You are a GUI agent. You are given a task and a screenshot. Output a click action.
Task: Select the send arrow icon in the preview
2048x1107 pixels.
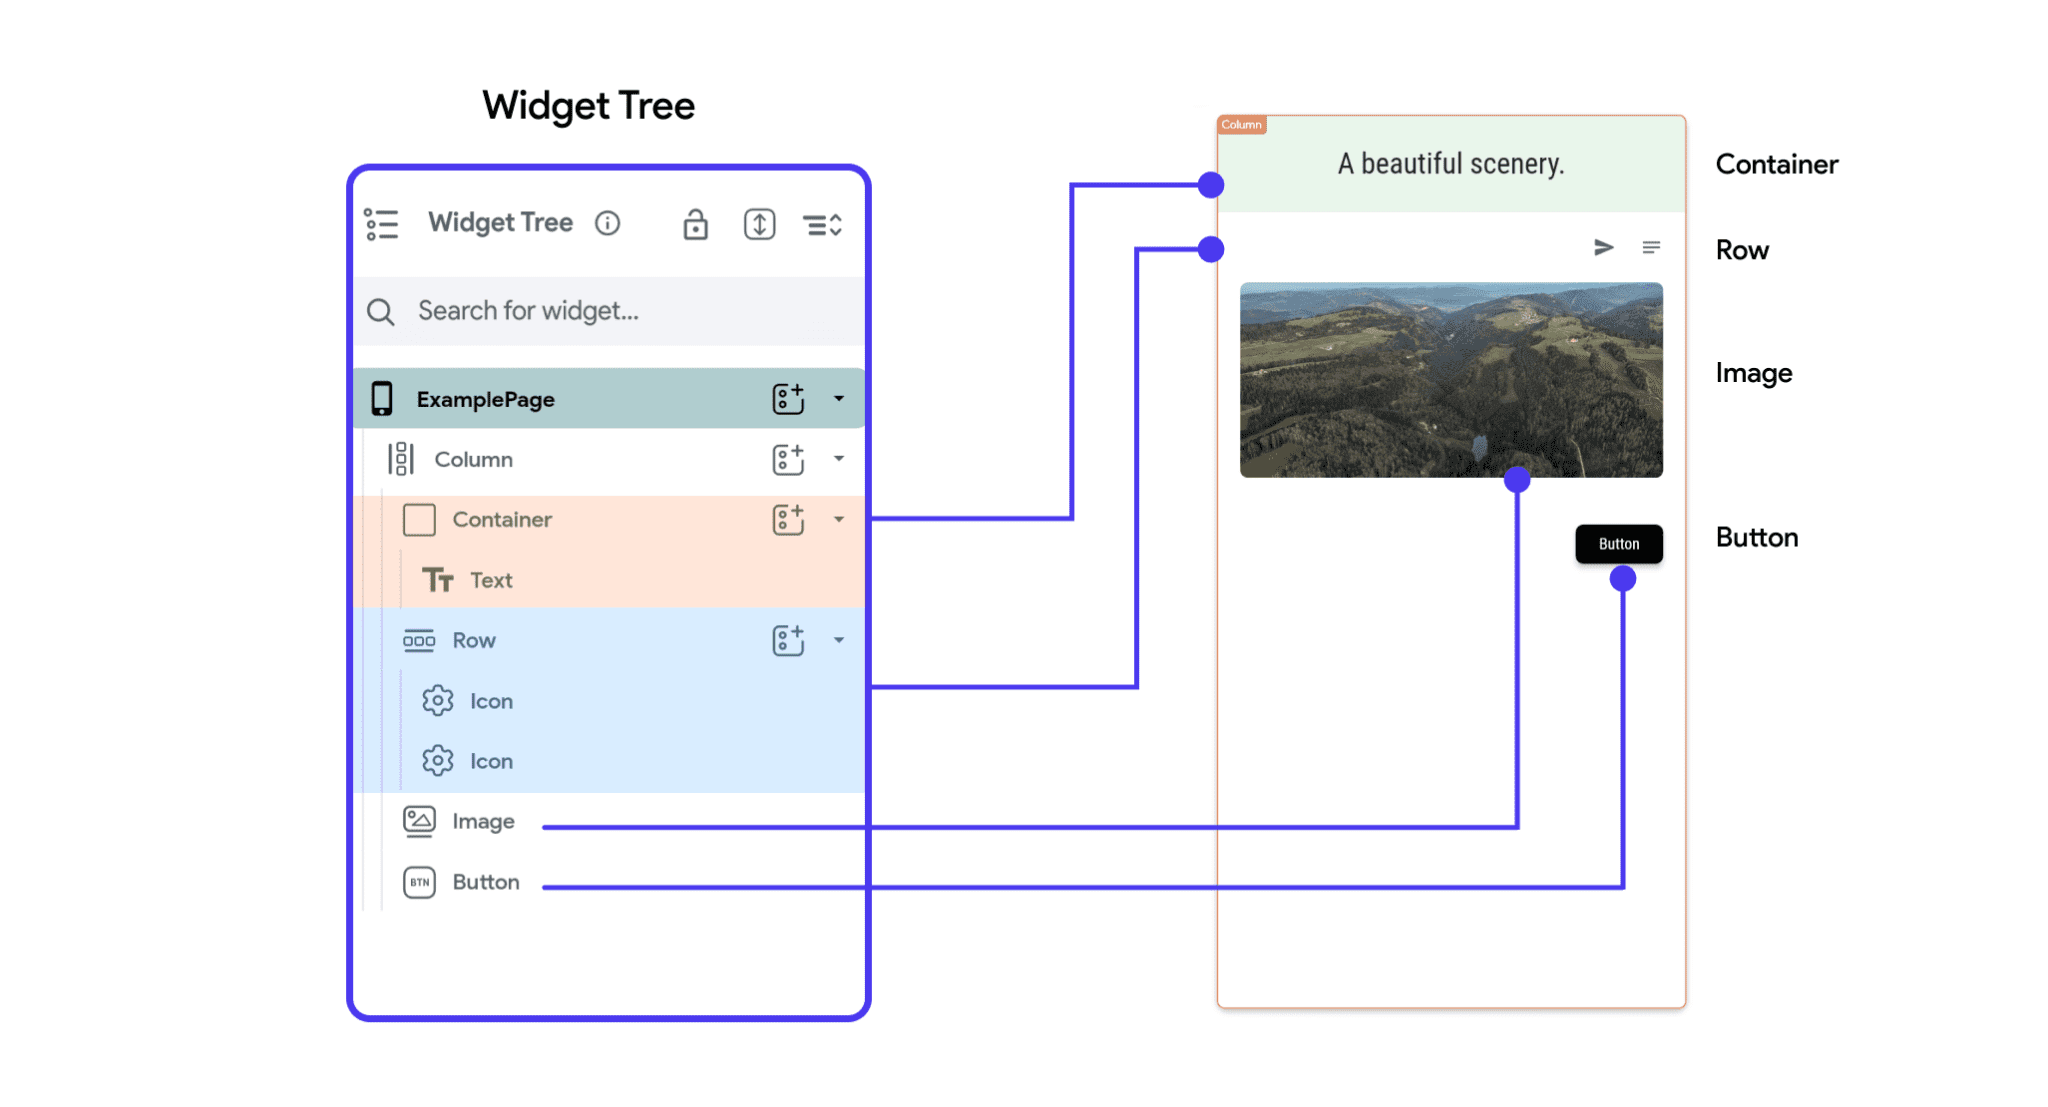pyautogui.click(x=1604, y=247)
